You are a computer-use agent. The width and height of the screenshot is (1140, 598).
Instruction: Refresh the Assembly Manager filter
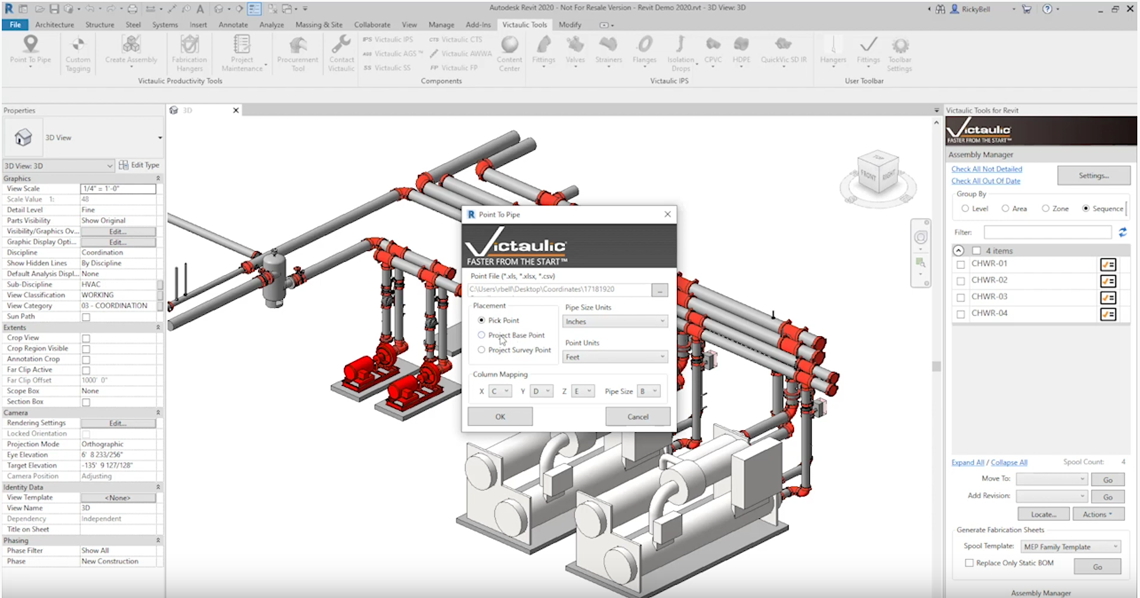(x=1123, y=233)
